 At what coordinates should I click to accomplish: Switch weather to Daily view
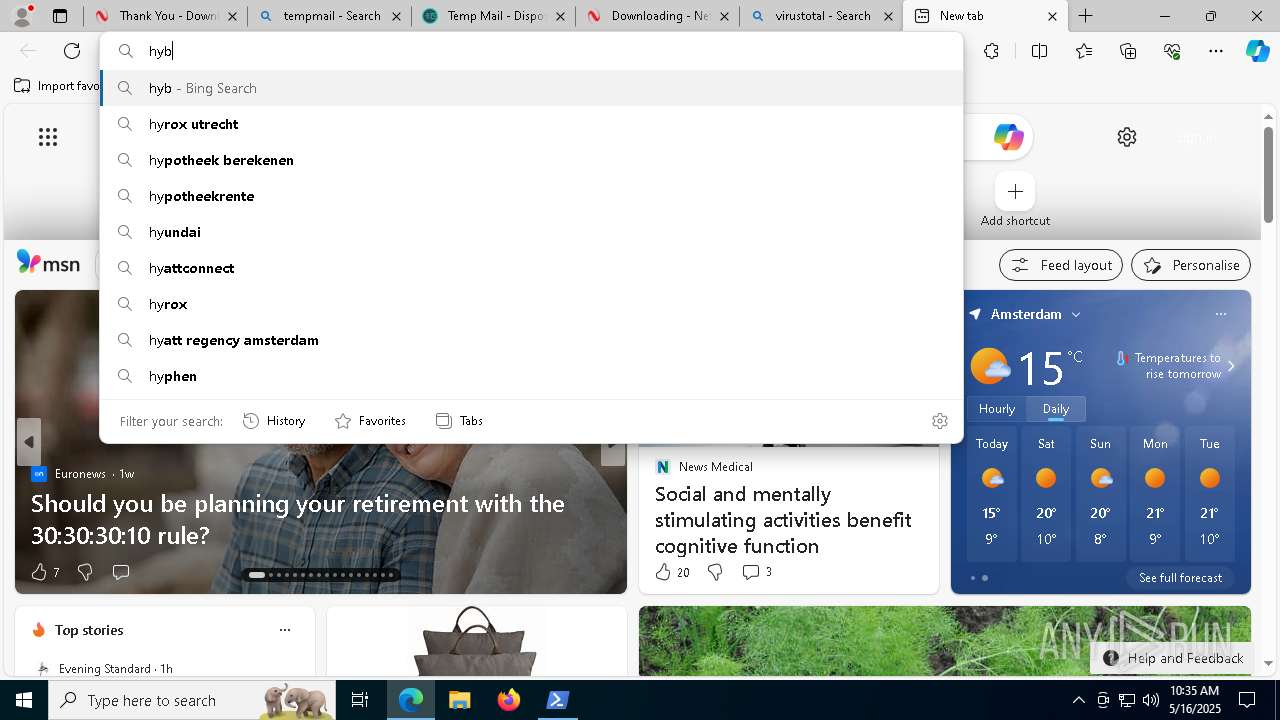coord(1056,409)
